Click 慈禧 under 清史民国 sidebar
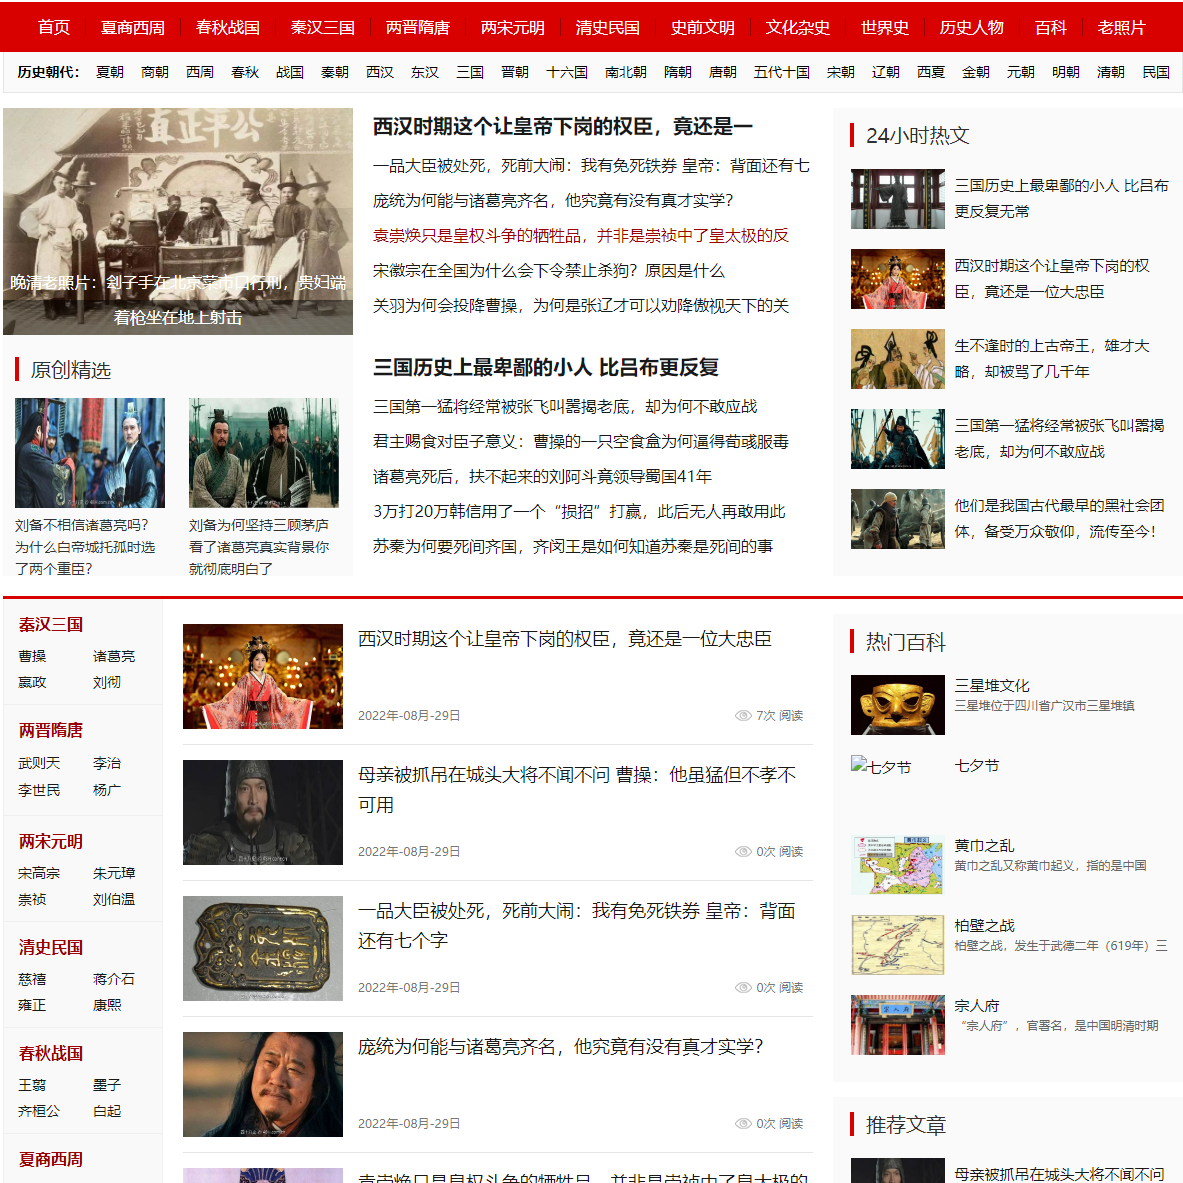 click(34, 979)
